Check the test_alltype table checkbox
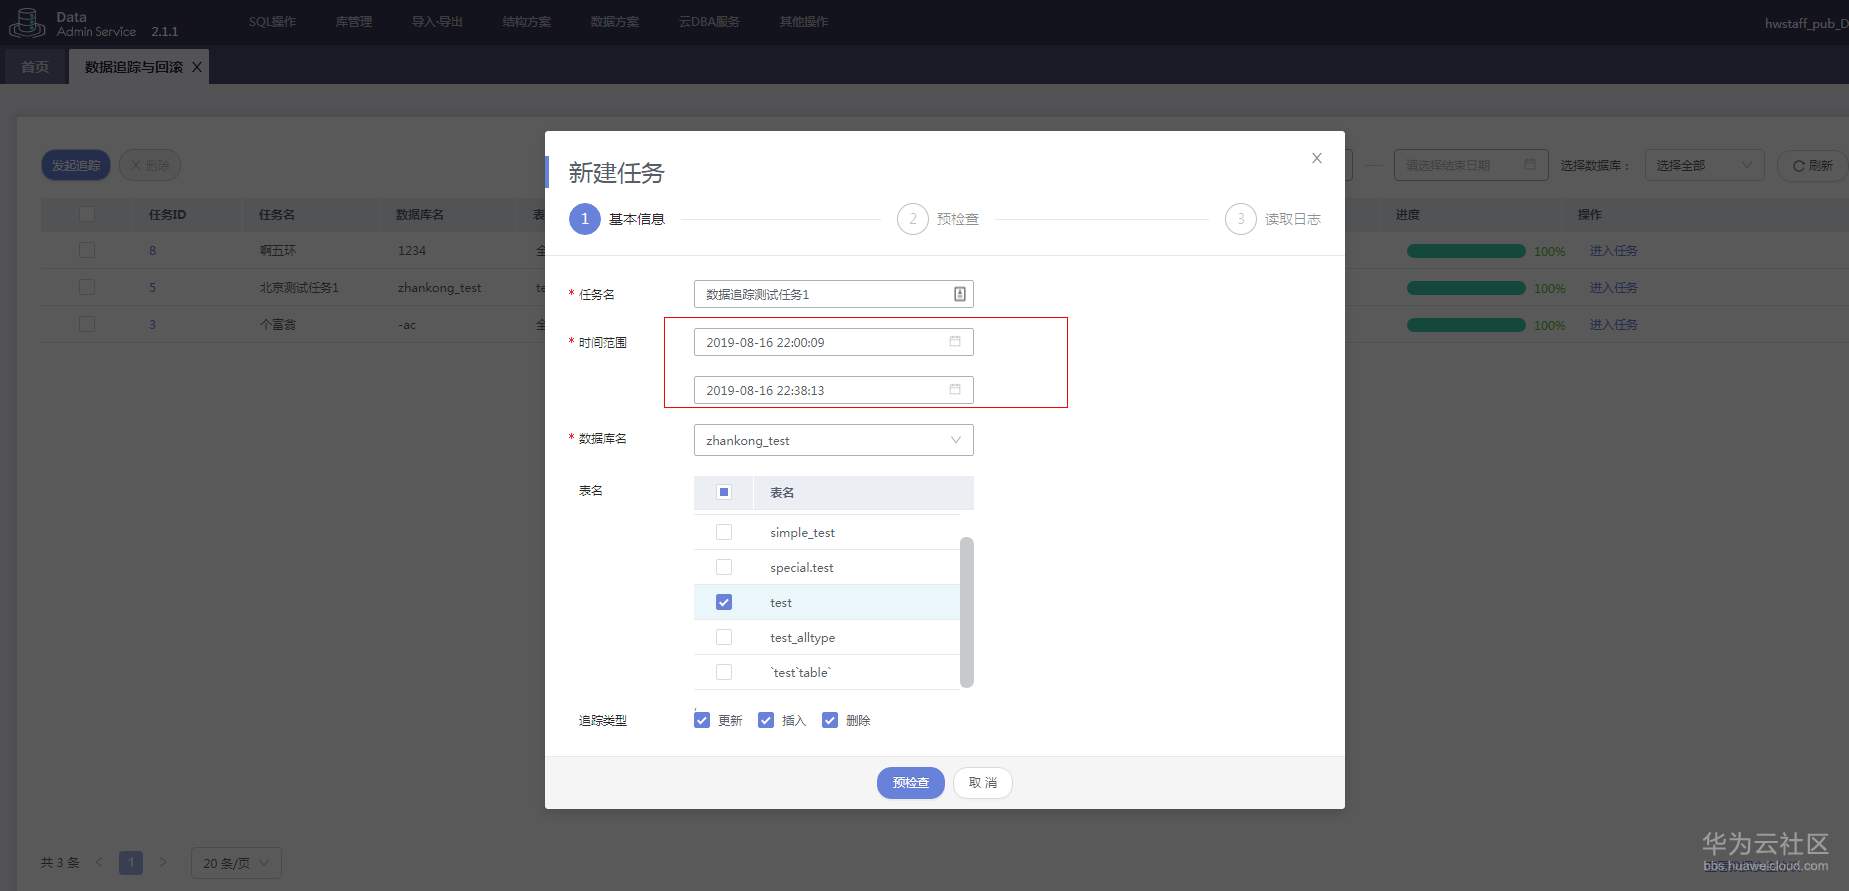Screen dimensions: 1849x891 (x=724, y=637)
